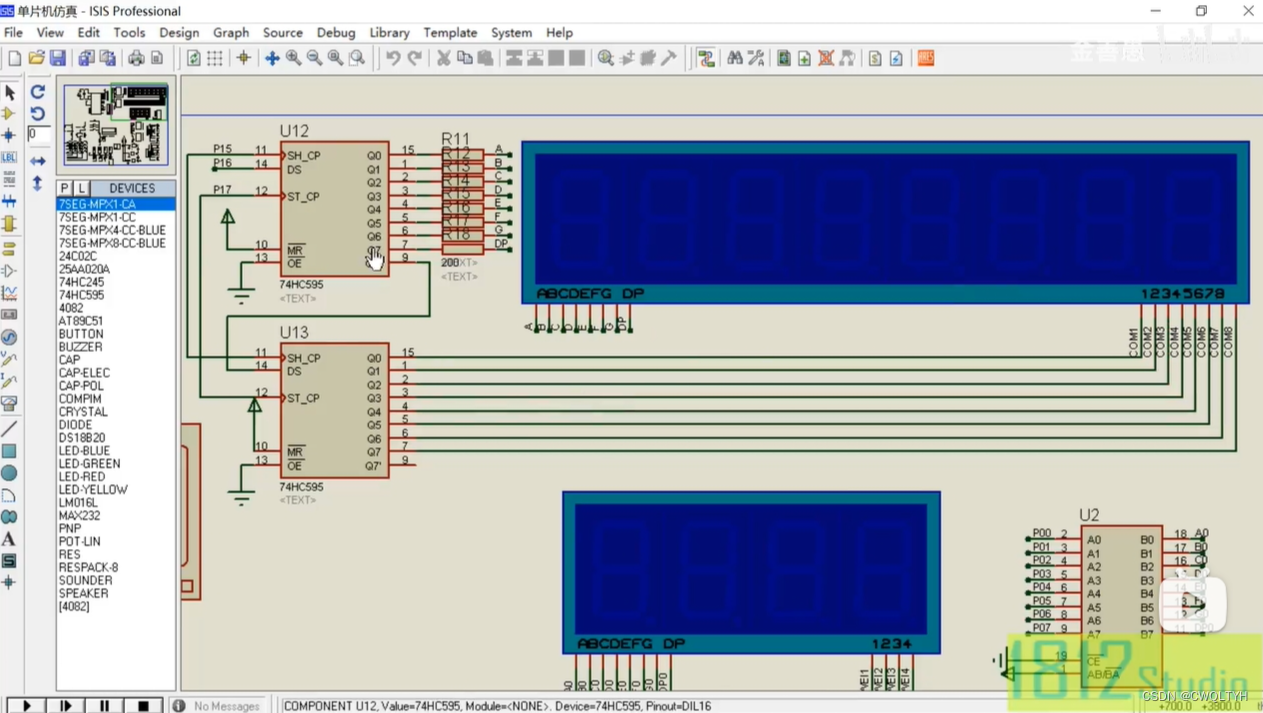Open the File menu
The height and width of the screenshot is (713, 1263).
(13, 33)
